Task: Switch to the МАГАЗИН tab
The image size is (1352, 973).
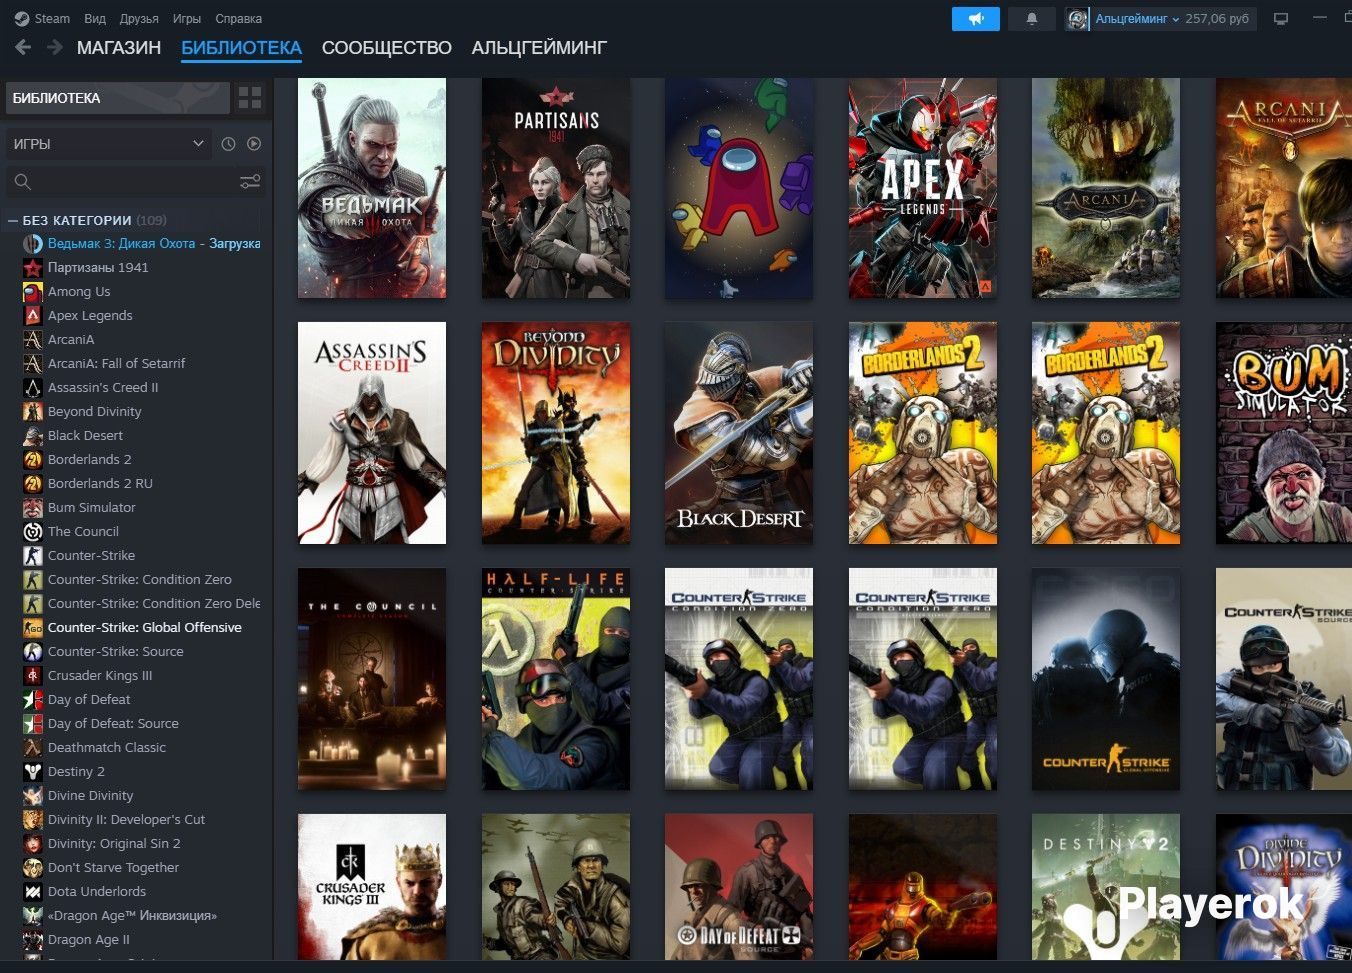Action: coord(119,47)
